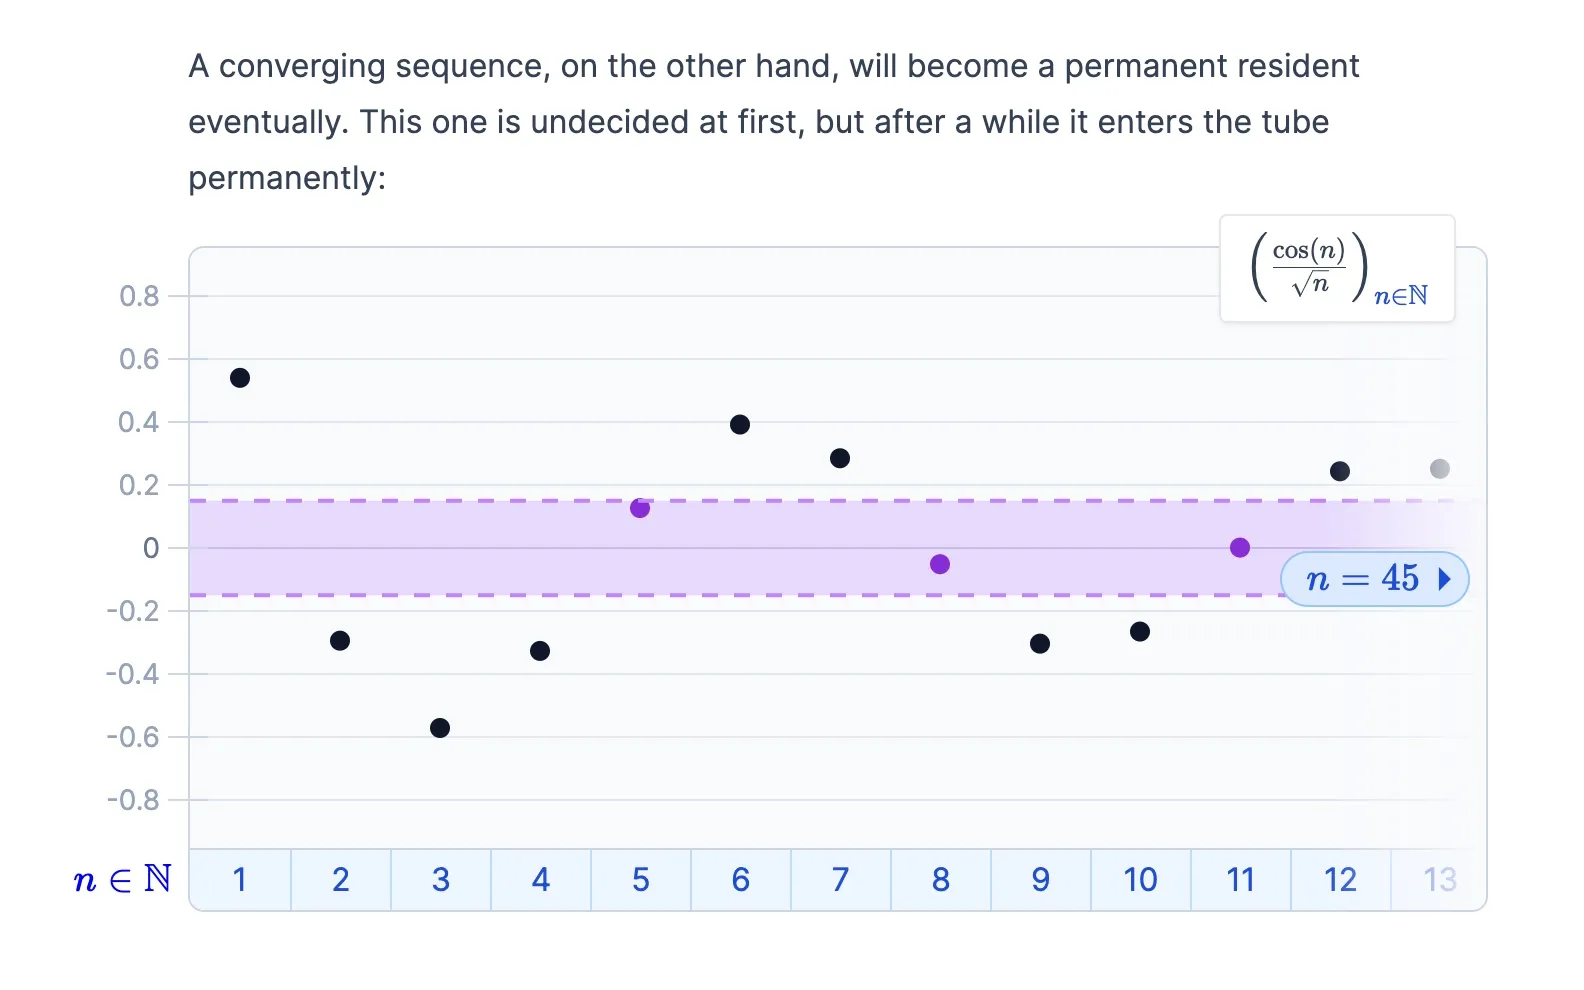Click the grey faded data point at n=13
Image resolution: width=1584 pixels, height=990 pixels.
pos(1440,469)
